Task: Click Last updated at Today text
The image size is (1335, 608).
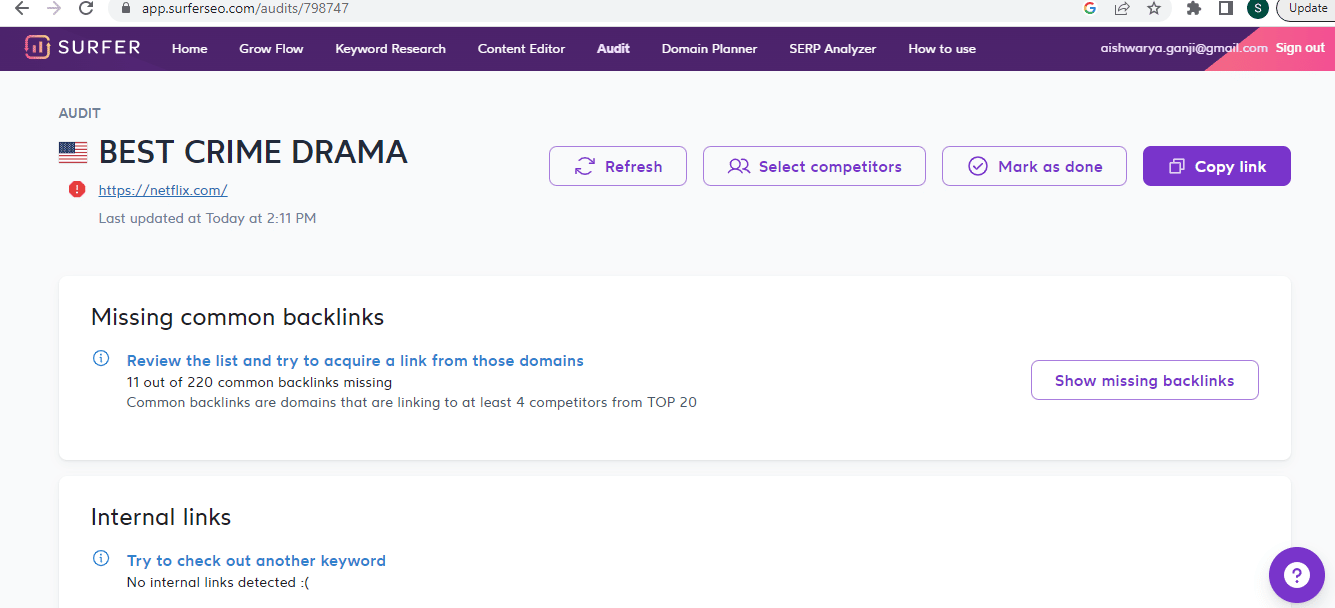Action: (x=207, y=217)
